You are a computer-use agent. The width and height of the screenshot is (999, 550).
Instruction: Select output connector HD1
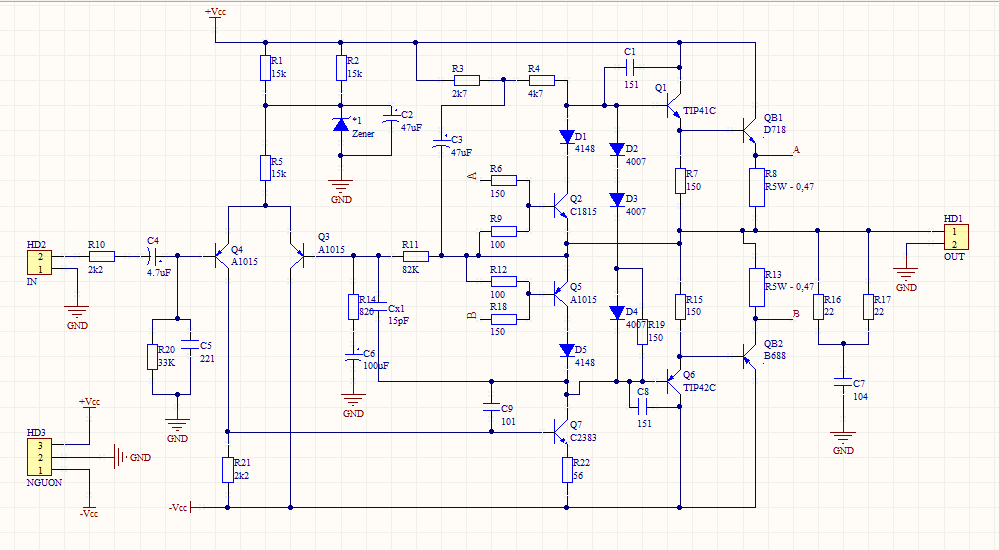tap(956, 237)
